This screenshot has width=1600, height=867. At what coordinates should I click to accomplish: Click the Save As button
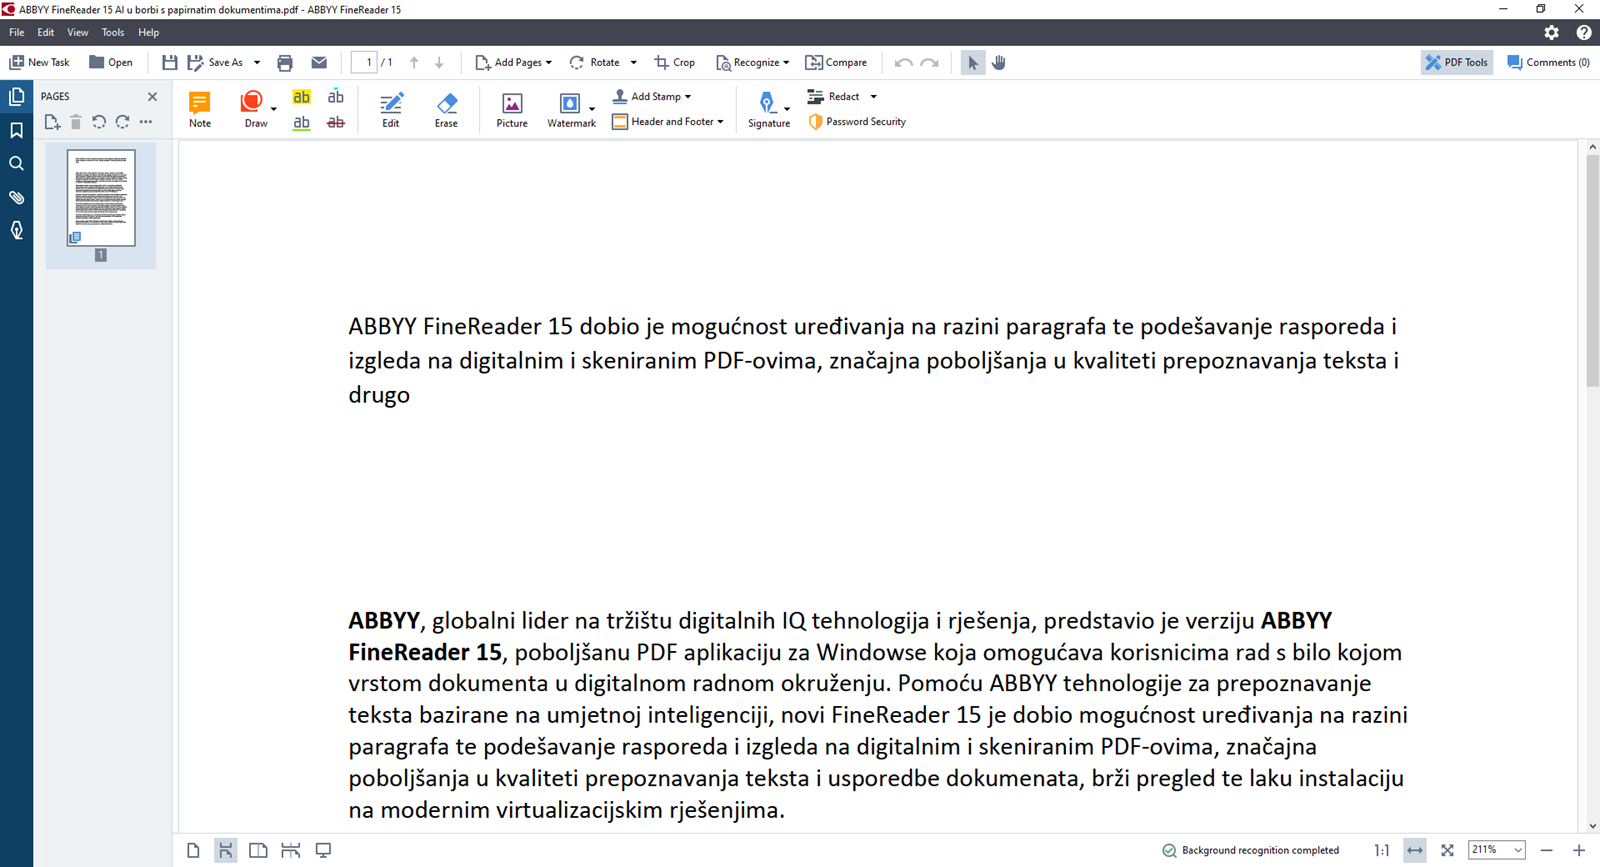tap(215, 62)
